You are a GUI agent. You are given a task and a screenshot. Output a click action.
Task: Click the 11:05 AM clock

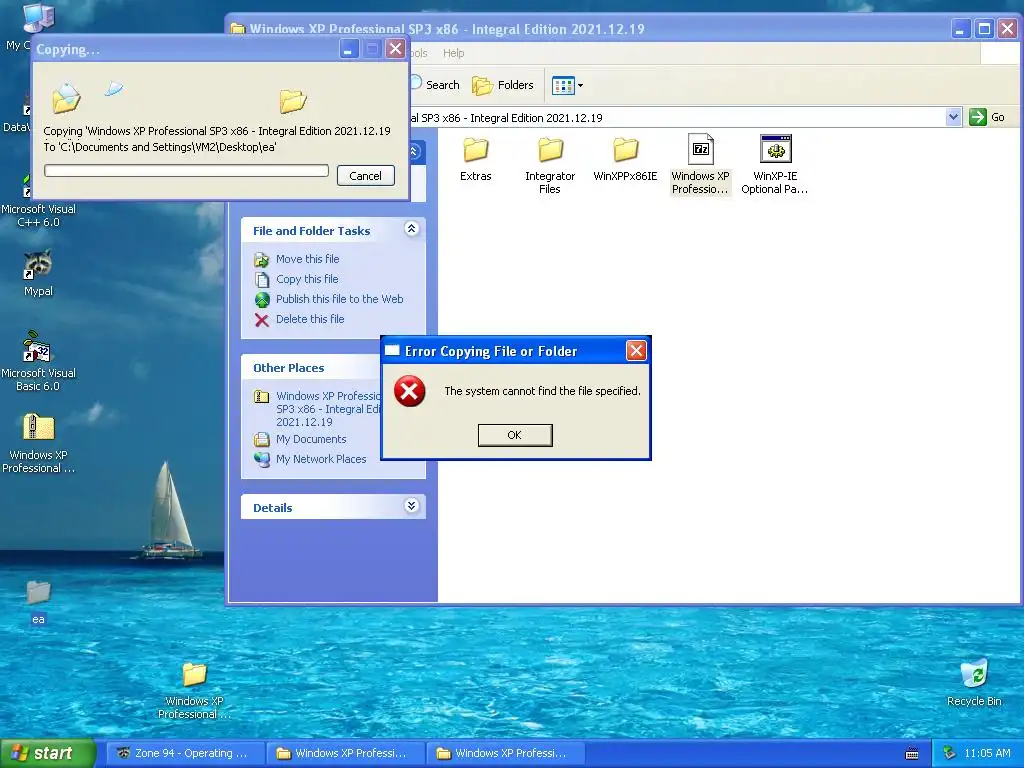pyautogui.click(x=987, y=753)
